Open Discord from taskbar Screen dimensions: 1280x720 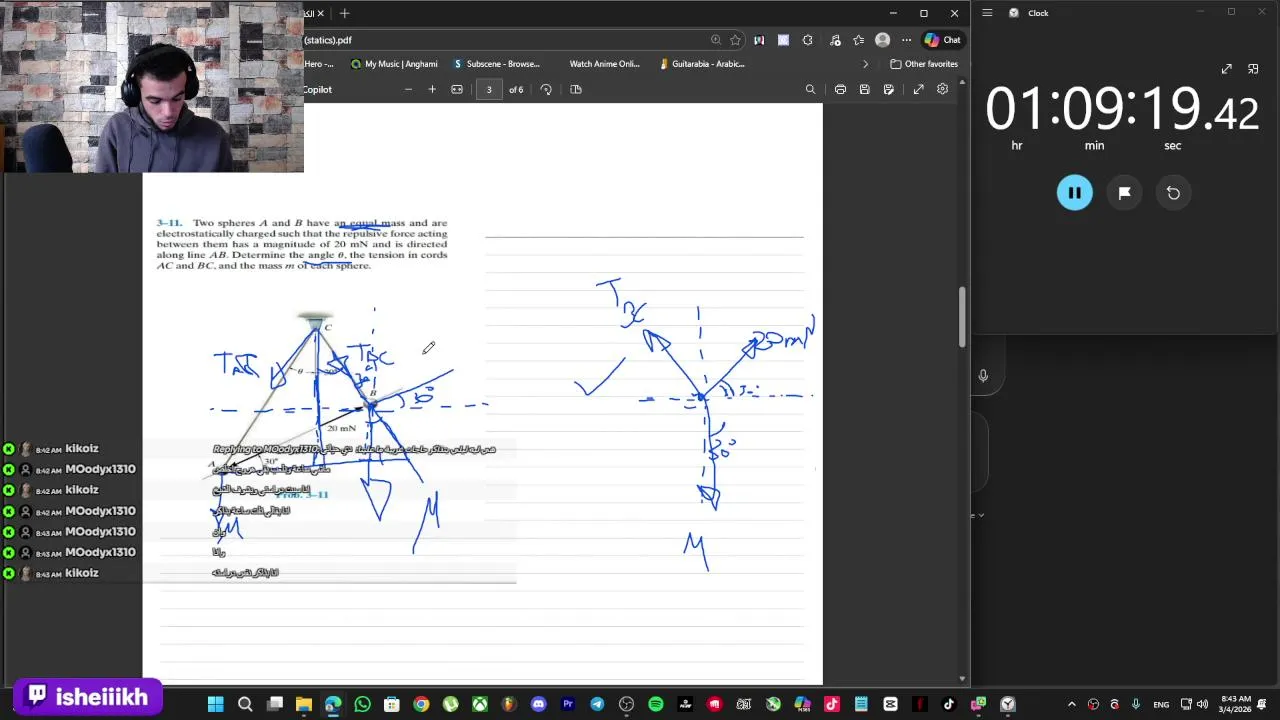pyautogui.click(x=539, y=704)
